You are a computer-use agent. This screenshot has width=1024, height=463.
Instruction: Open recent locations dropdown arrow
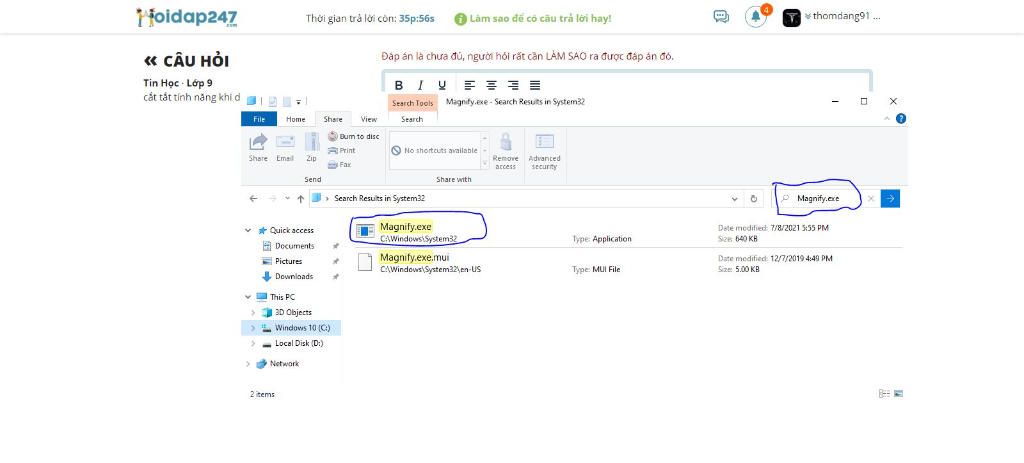coord(287,199)
